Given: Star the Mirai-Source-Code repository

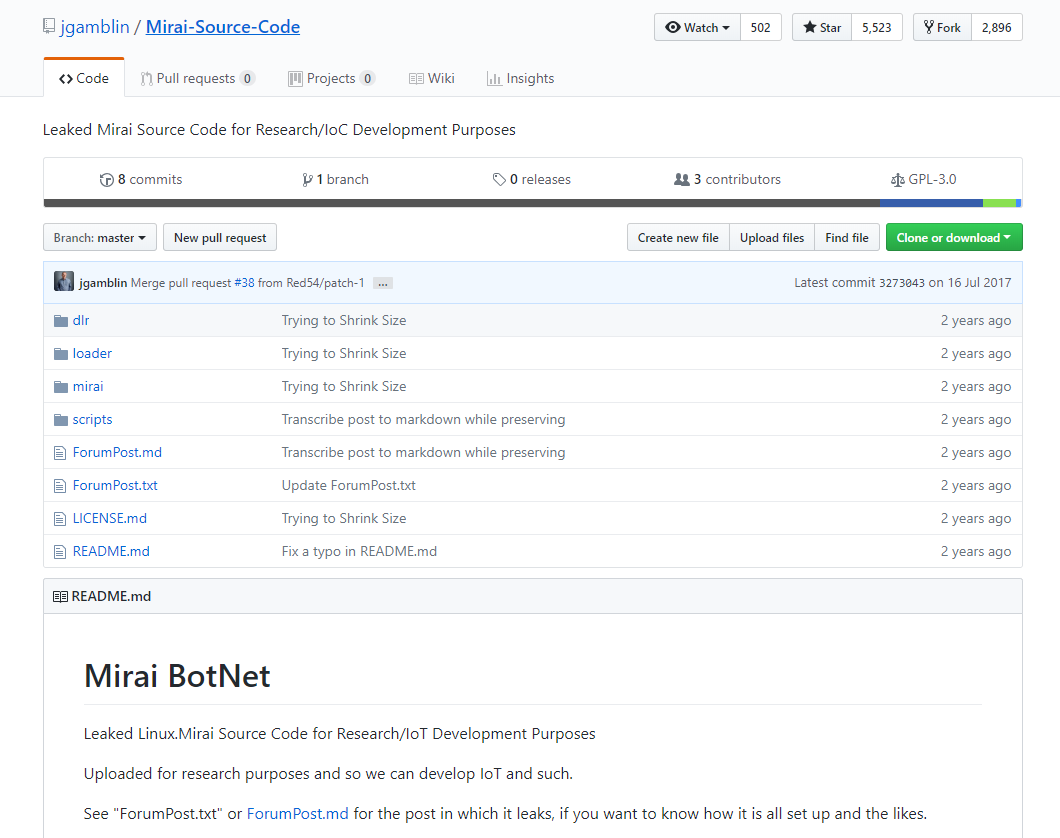Looking at the screenshot, I should 822,28.
